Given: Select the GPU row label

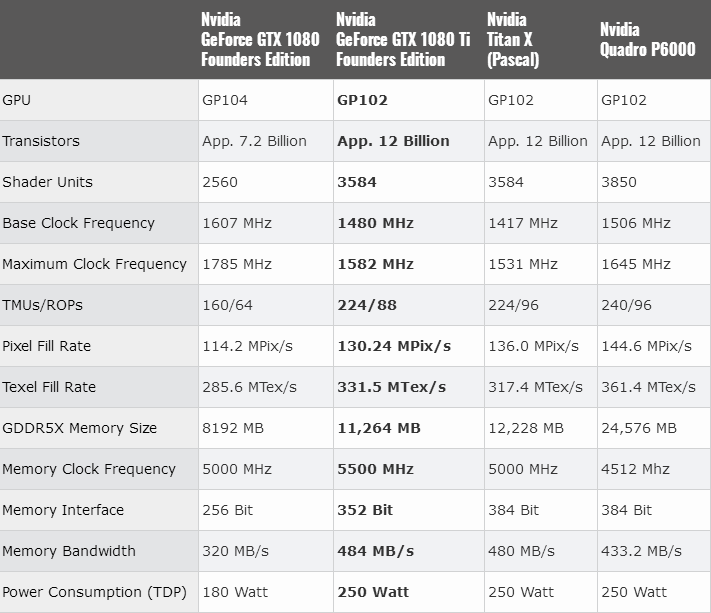Looking at the screenshot, I should pos(17,100).
